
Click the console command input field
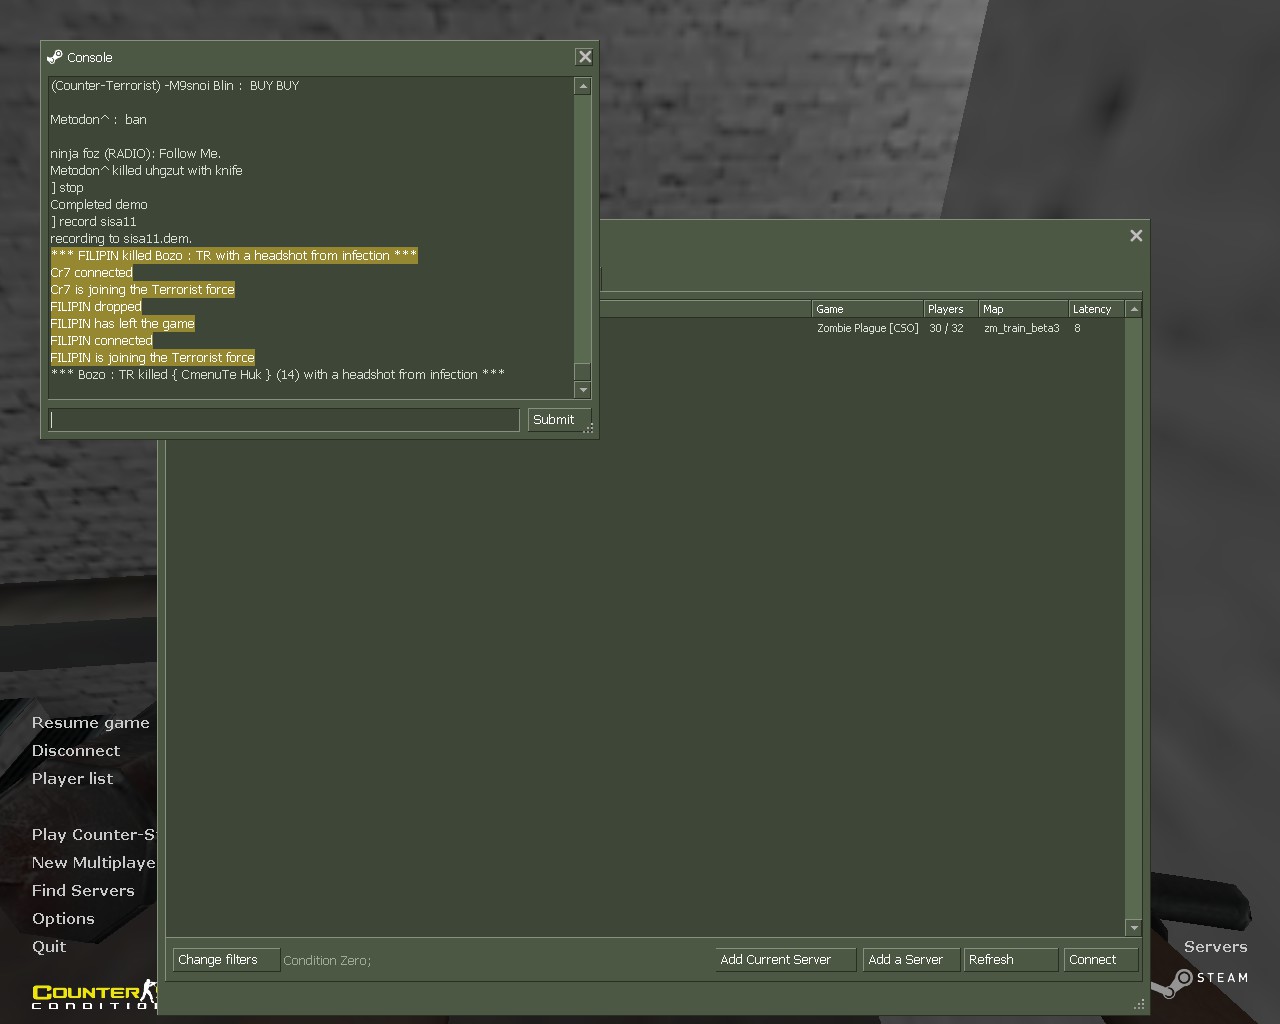click(284, 420)
